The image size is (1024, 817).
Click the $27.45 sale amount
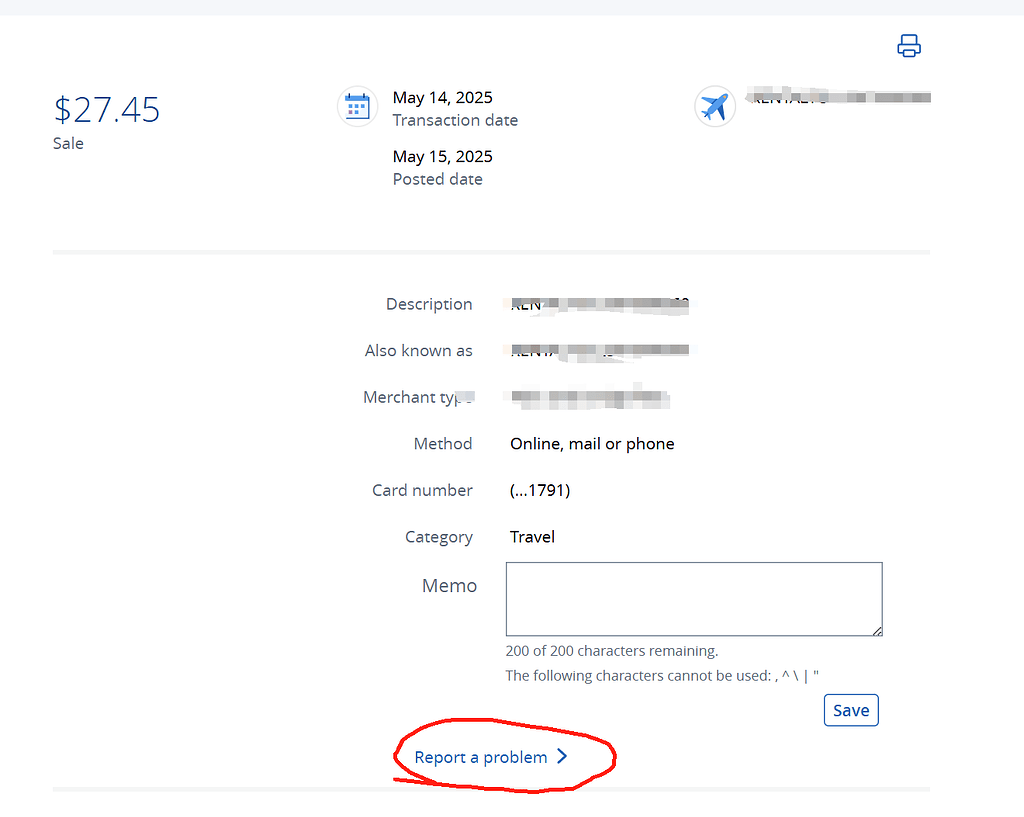point(106,109)
